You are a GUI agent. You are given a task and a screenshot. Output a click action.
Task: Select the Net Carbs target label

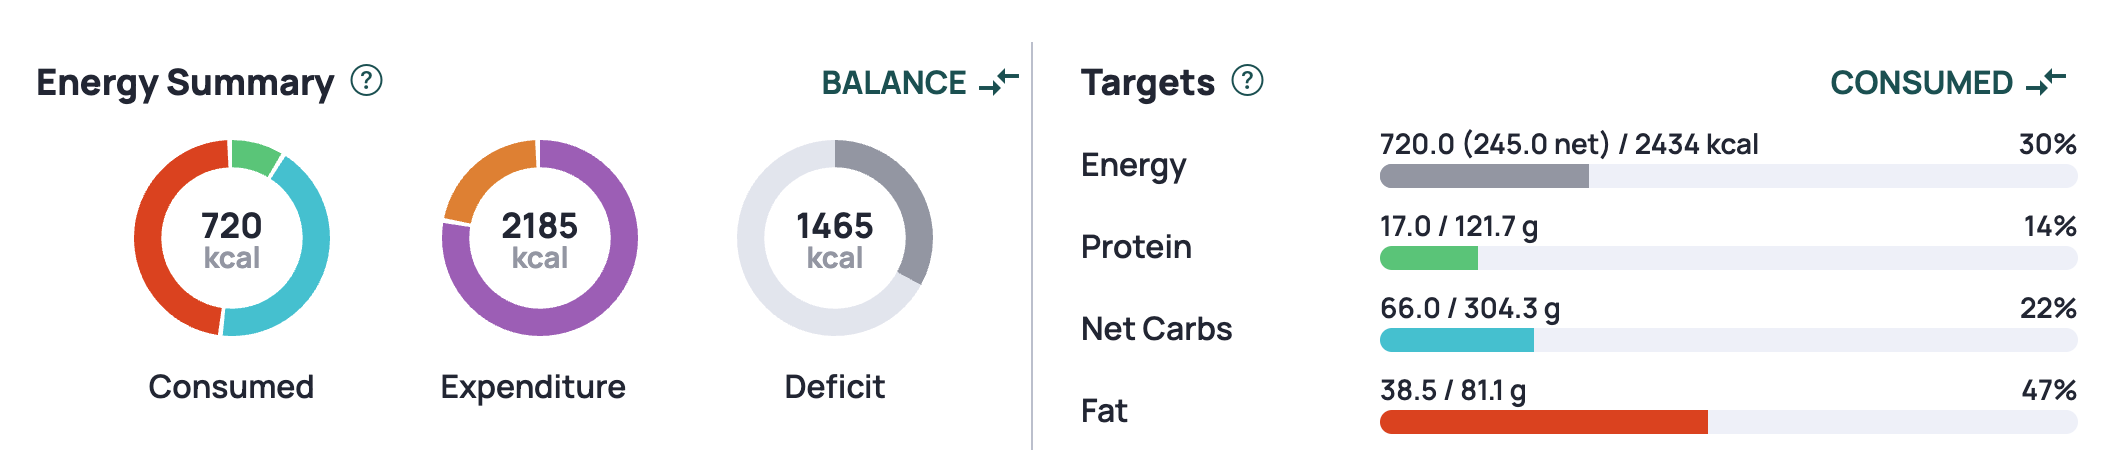(1156, 329)
